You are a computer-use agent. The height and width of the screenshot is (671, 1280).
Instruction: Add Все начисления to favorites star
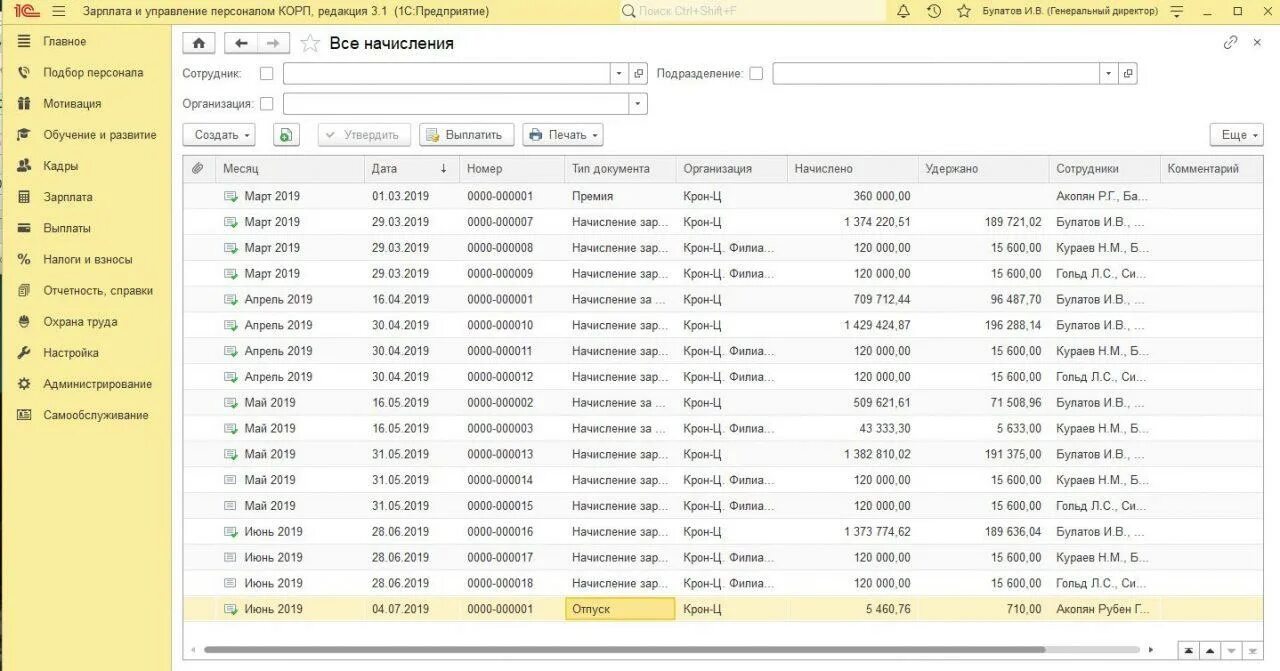310,43
